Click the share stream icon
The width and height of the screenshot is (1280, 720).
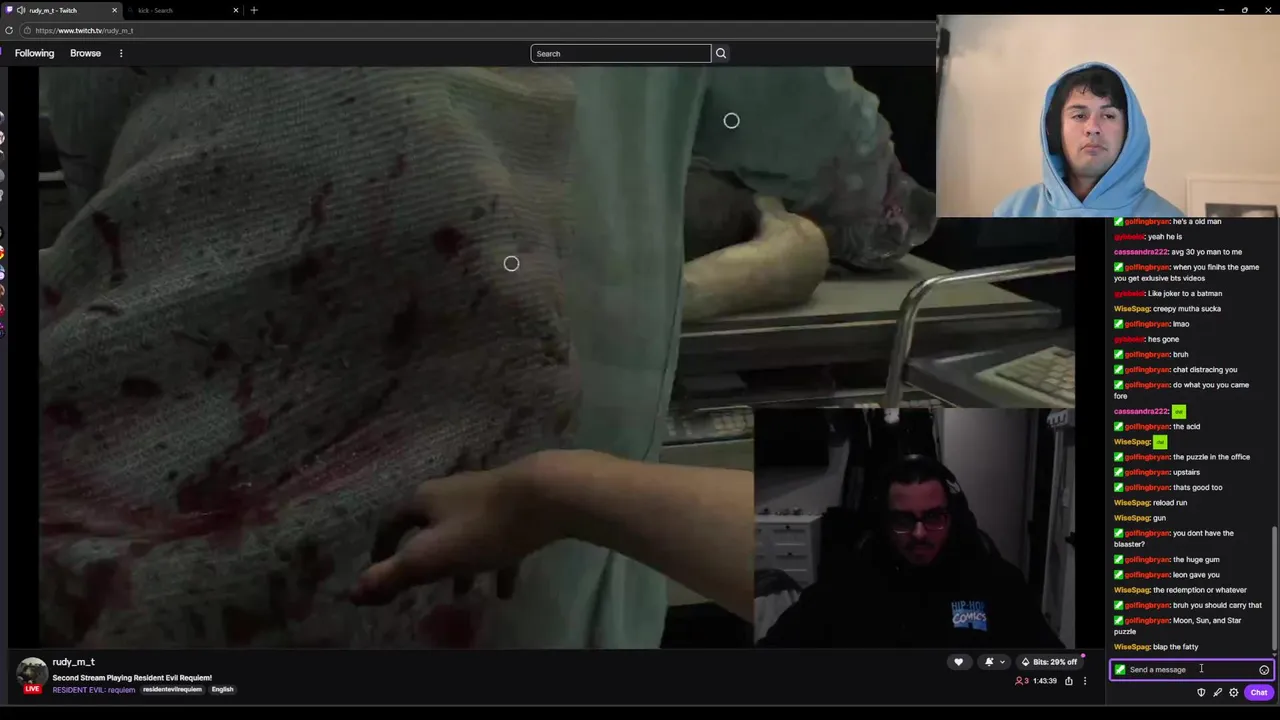1069,681
